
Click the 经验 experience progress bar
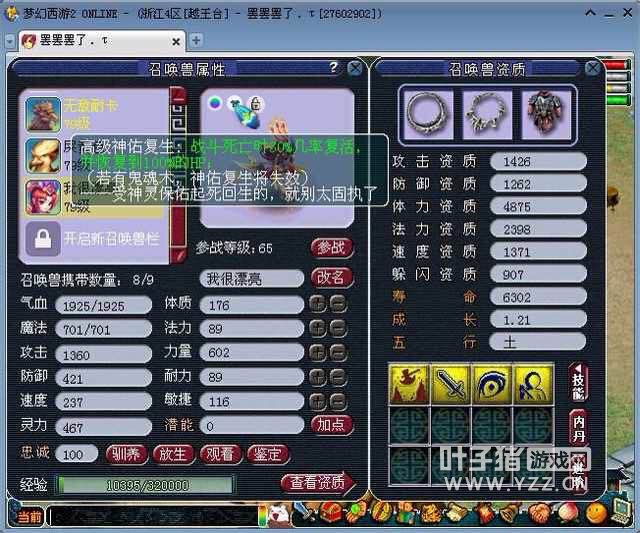pos(145,485)
